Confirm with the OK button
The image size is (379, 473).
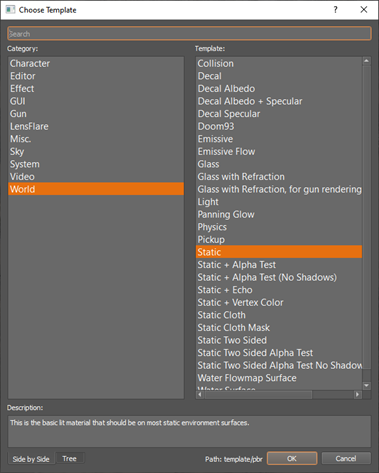pos(292,458)
